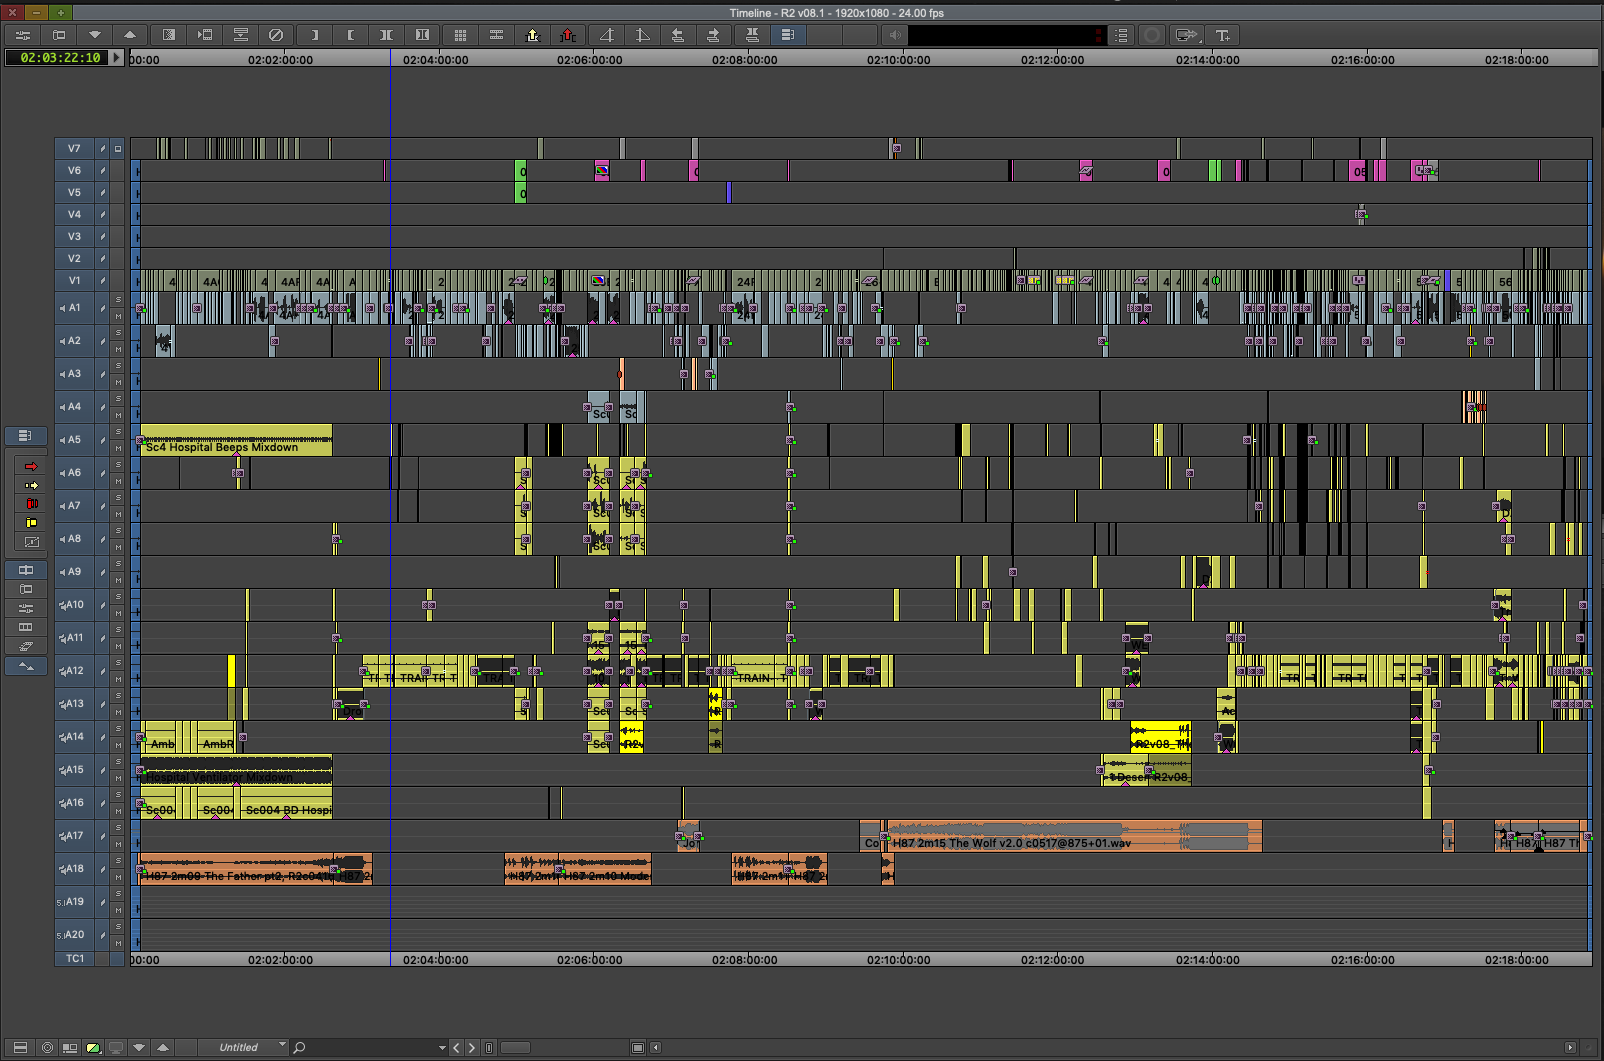Viewport: 1604px width, 1061px height.
Task: Click the A20 track label
Action: tap(74, 935)
